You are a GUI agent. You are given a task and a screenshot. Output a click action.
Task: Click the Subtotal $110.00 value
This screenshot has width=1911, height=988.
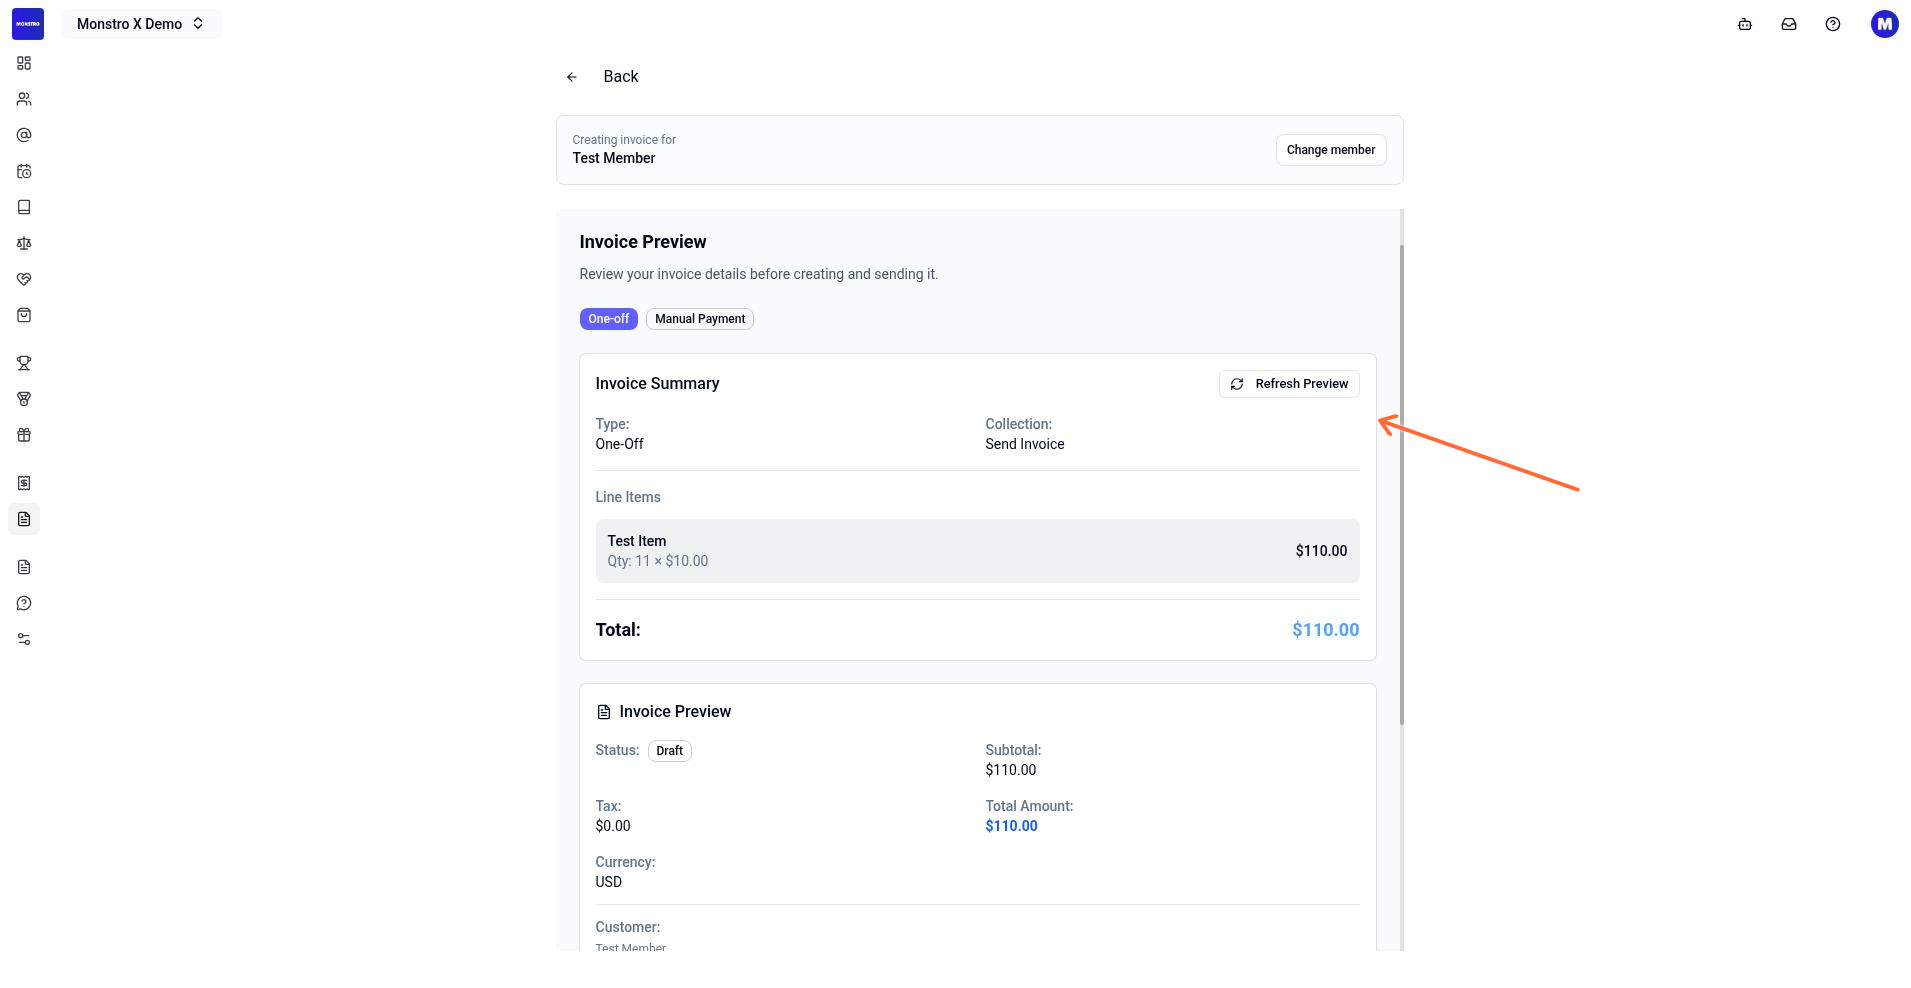1011,770
